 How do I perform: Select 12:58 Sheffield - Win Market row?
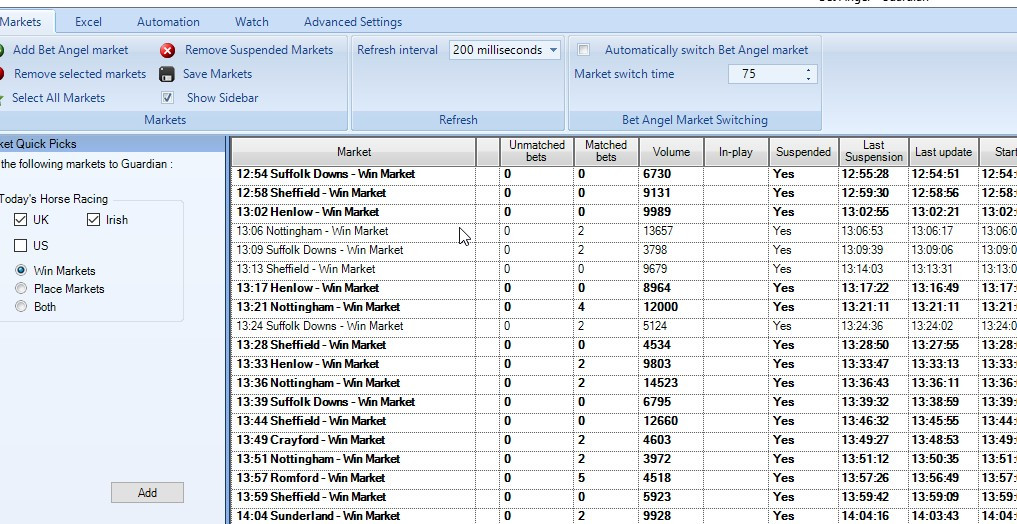click(624, 193)
